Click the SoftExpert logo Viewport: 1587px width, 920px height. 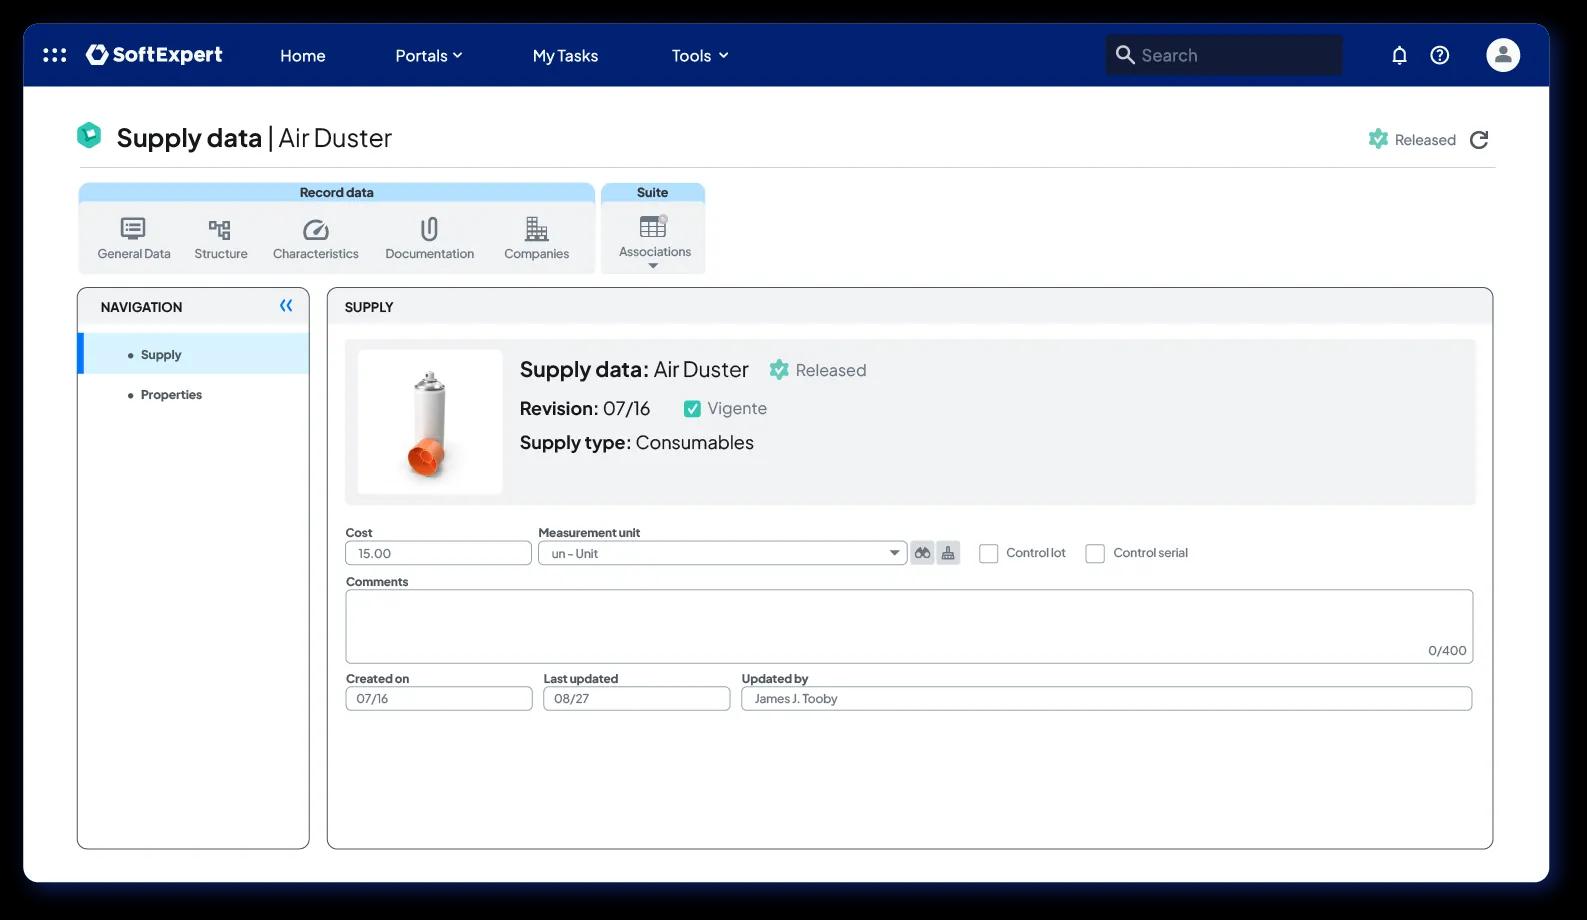coord(154,55)
